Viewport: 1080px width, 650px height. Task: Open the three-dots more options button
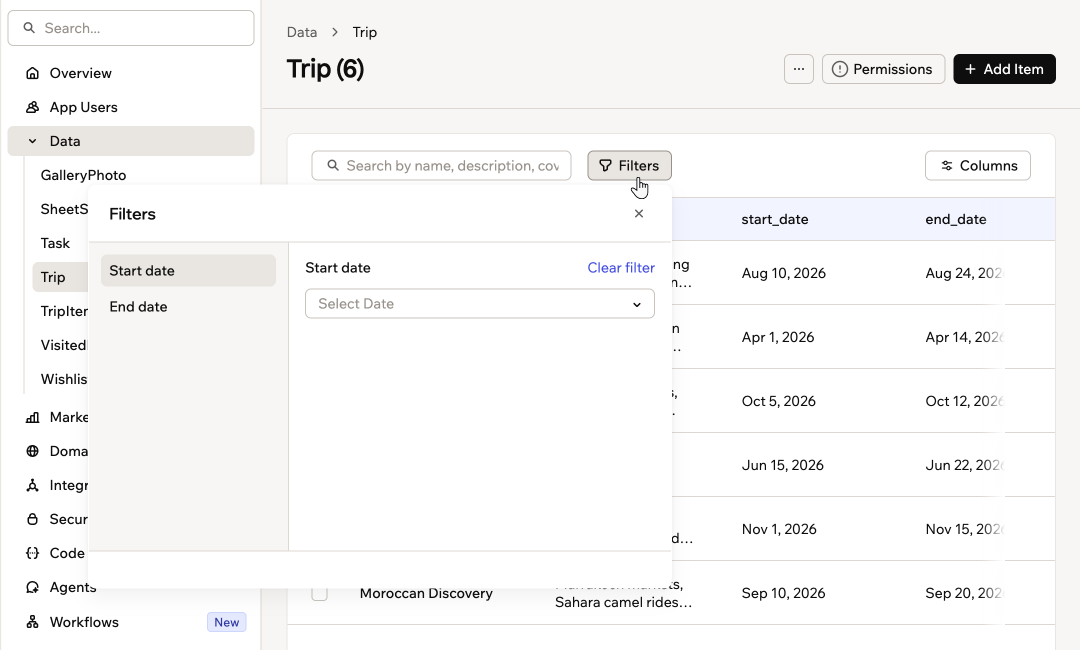point(799,69)
